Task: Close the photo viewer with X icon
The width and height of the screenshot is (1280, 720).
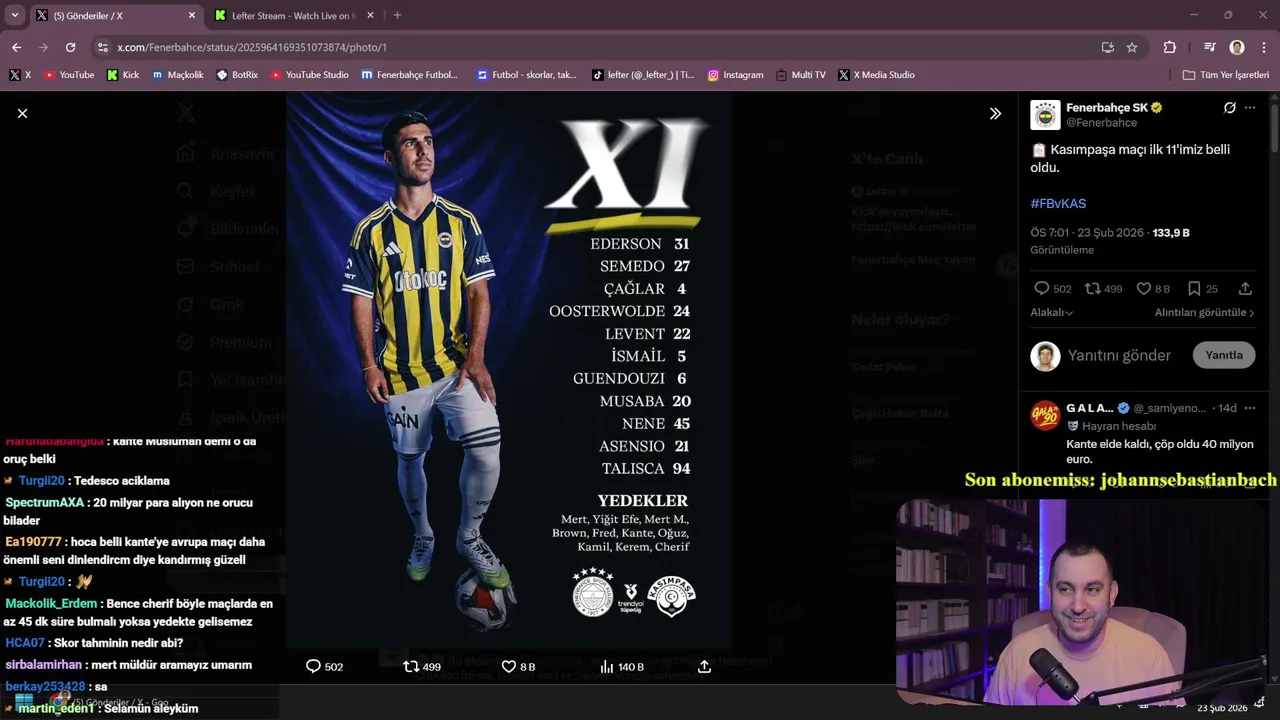Action: coord(22,114)
